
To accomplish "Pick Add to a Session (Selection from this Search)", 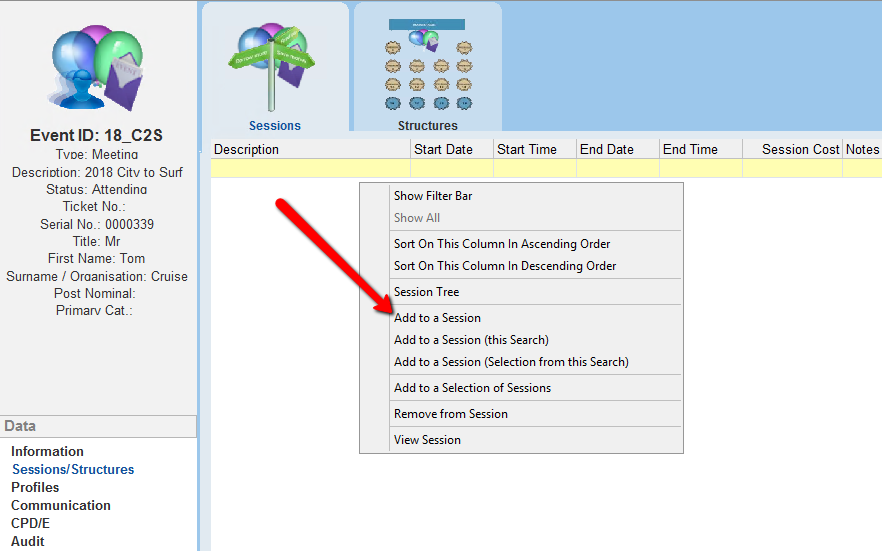I will [x=511, y=362].
